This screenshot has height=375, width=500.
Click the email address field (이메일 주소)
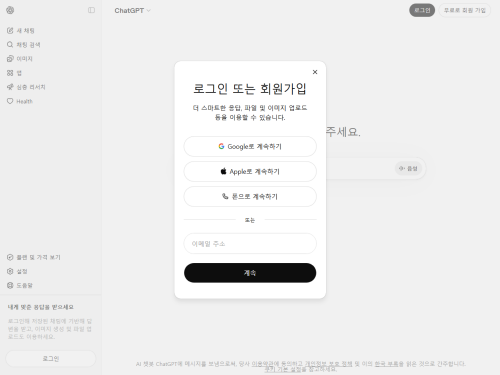[x=250, y=244]
